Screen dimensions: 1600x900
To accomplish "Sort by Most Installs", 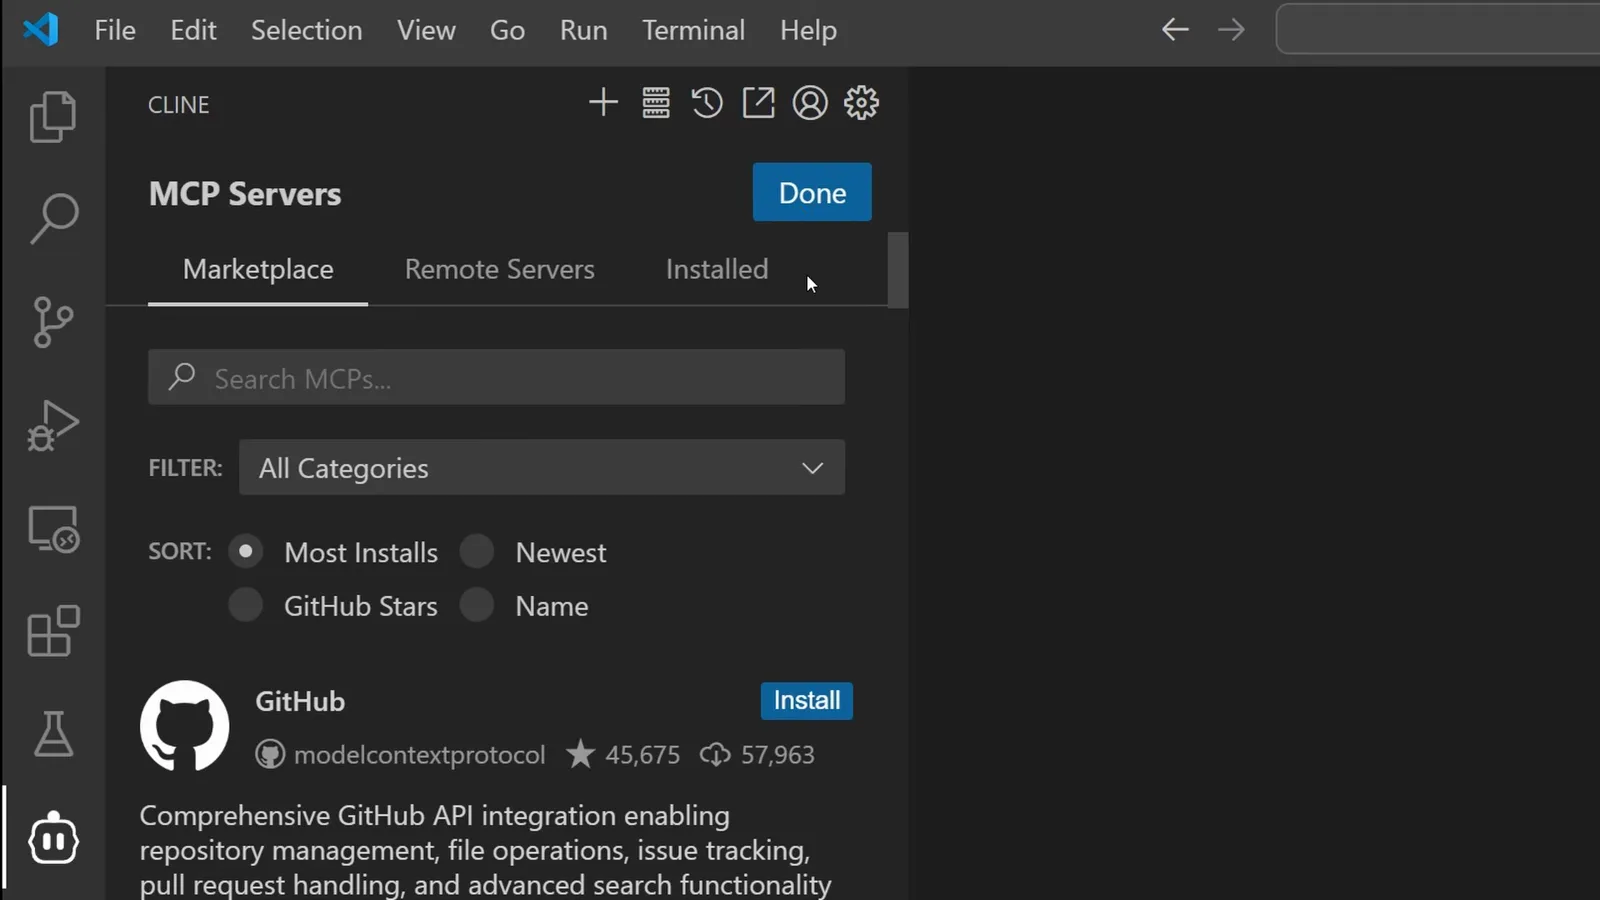I will [245, 552].
